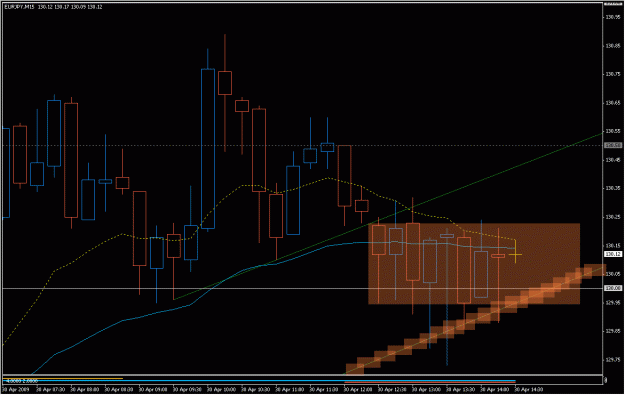Click the 130.85 price scale label
This screenshot has height=395, width=625.
click(x=613, y=45)
